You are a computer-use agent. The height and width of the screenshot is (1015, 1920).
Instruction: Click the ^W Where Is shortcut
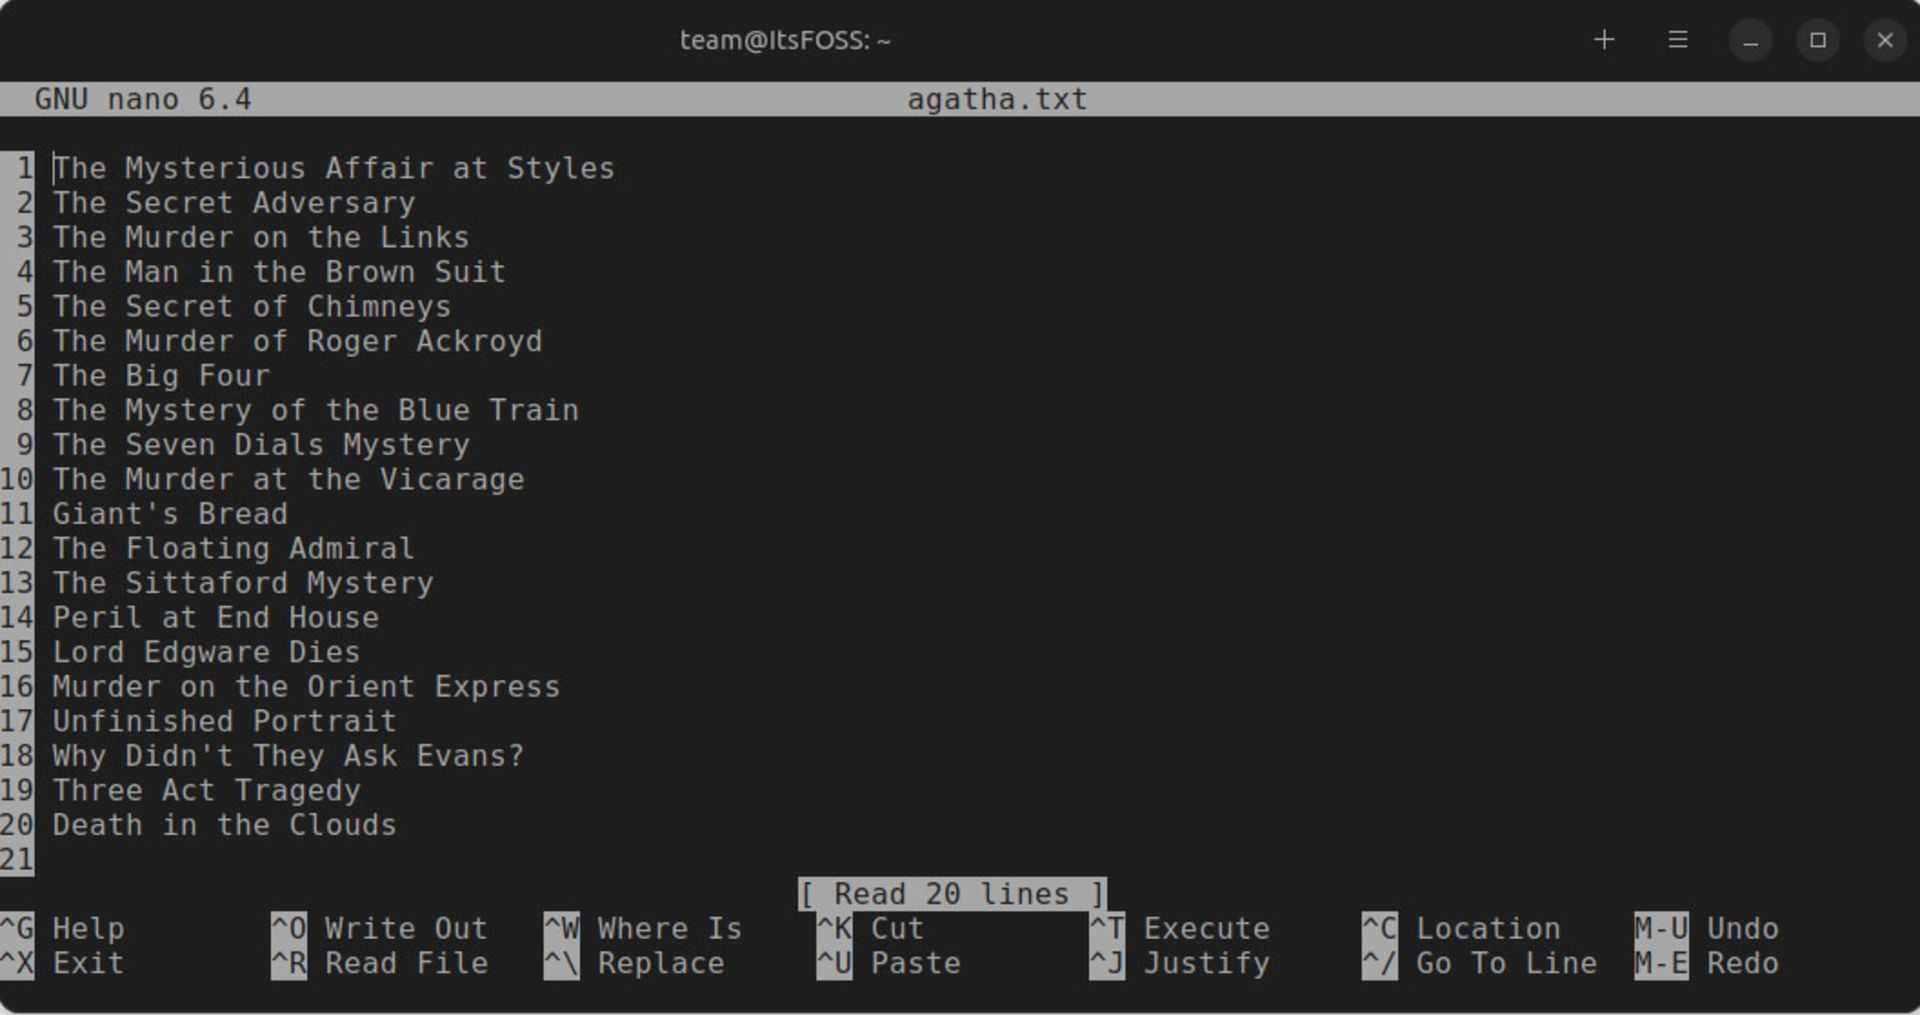[643, 928]
